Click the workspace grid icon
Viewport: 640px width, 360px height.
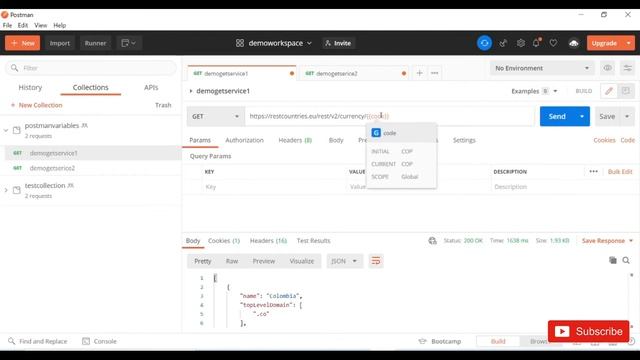tap(240, 43)
